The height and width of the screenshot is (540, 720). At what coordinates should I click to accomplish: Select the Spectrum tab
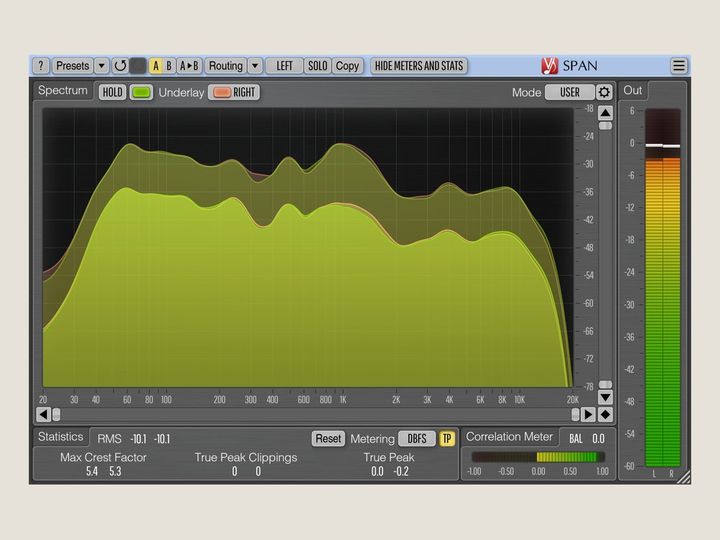(x=63, y=90)
